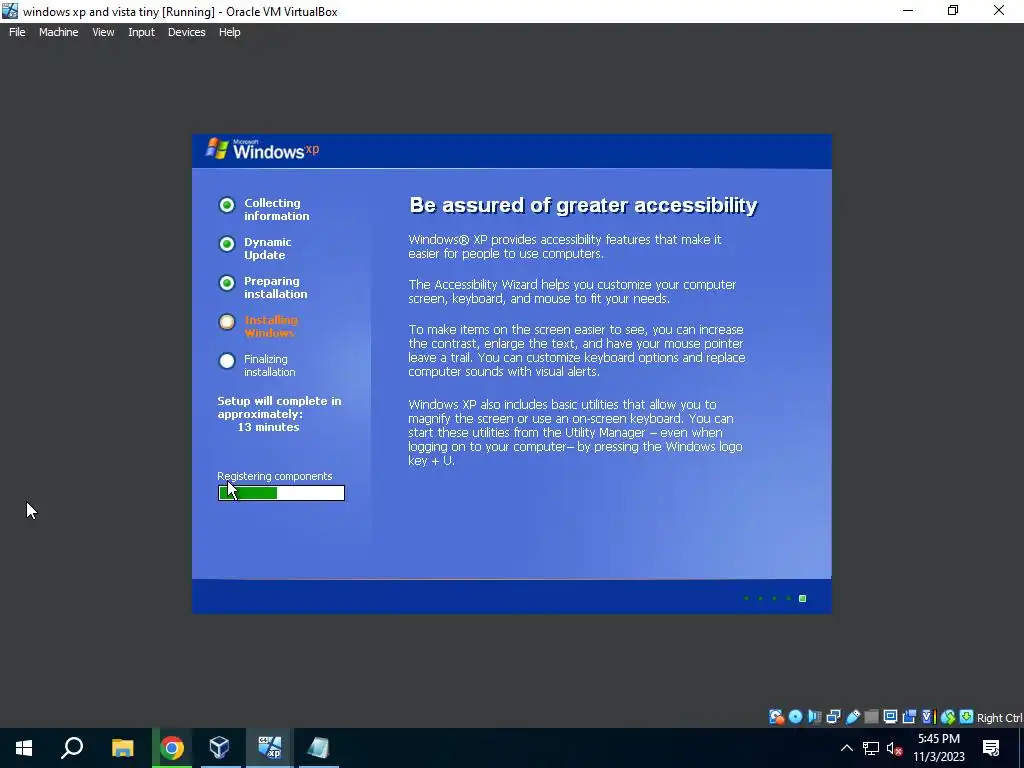
Task: Open the clock showing 5:45 PM
Action: click(x=938, y=748)
